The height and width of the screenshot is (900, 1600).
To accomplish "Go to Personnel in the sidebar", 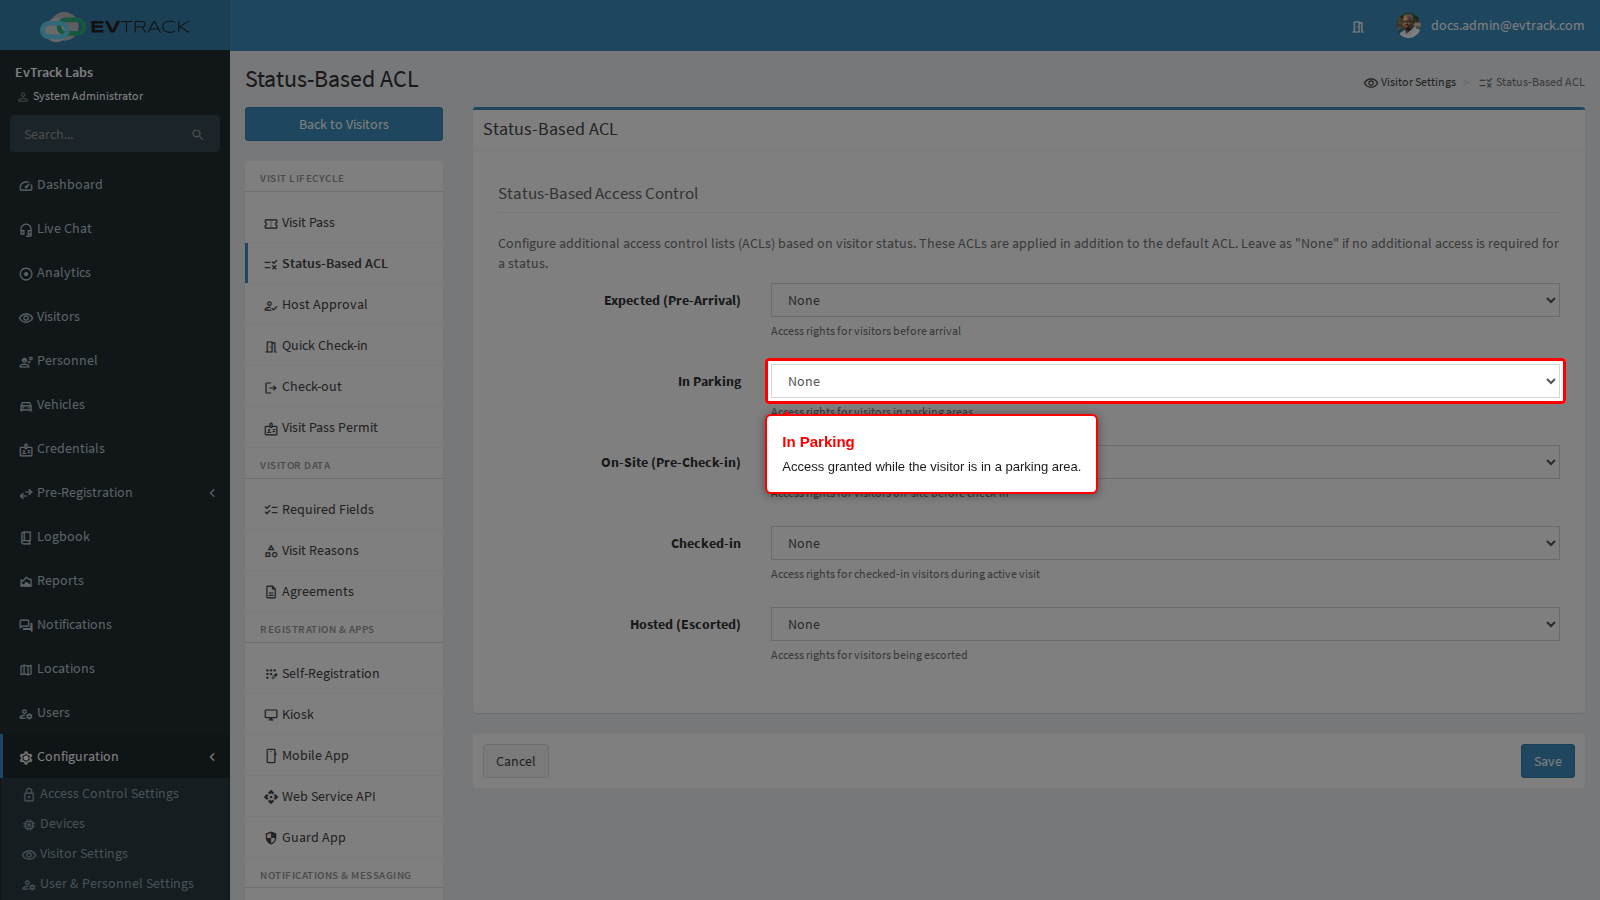I will (x=115, y=361).
